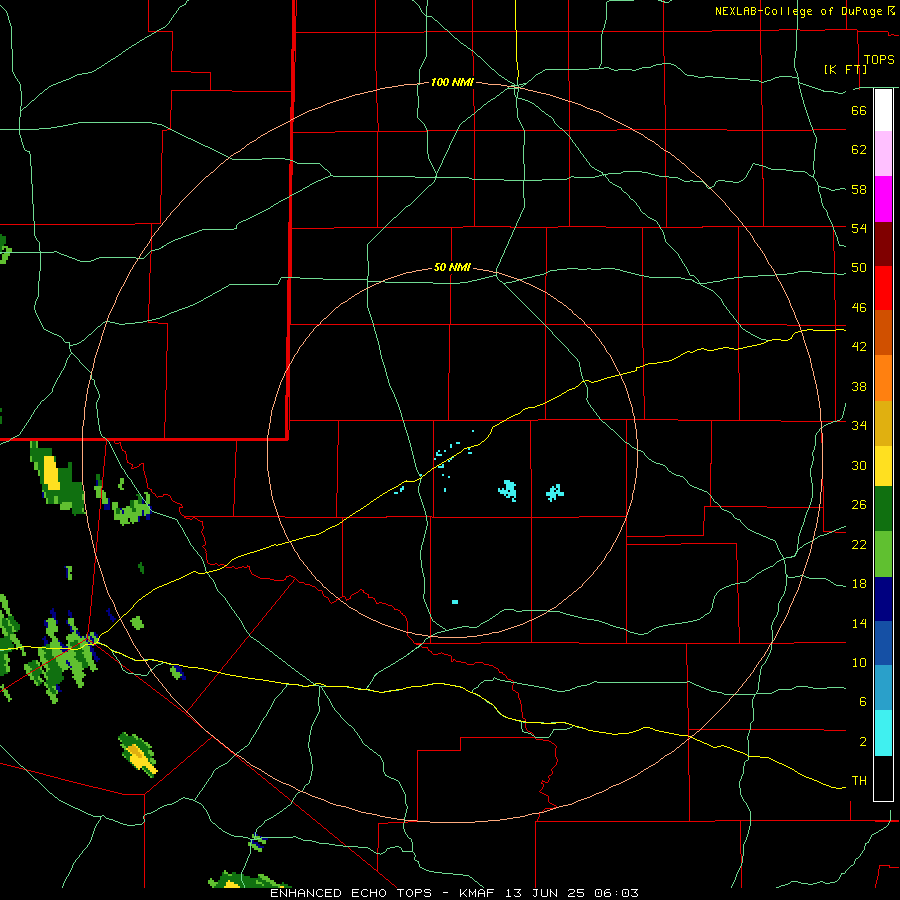
Task: Click the 'NEXLAB-College of DuPage' credit text
Action: [x=799, y=11]
